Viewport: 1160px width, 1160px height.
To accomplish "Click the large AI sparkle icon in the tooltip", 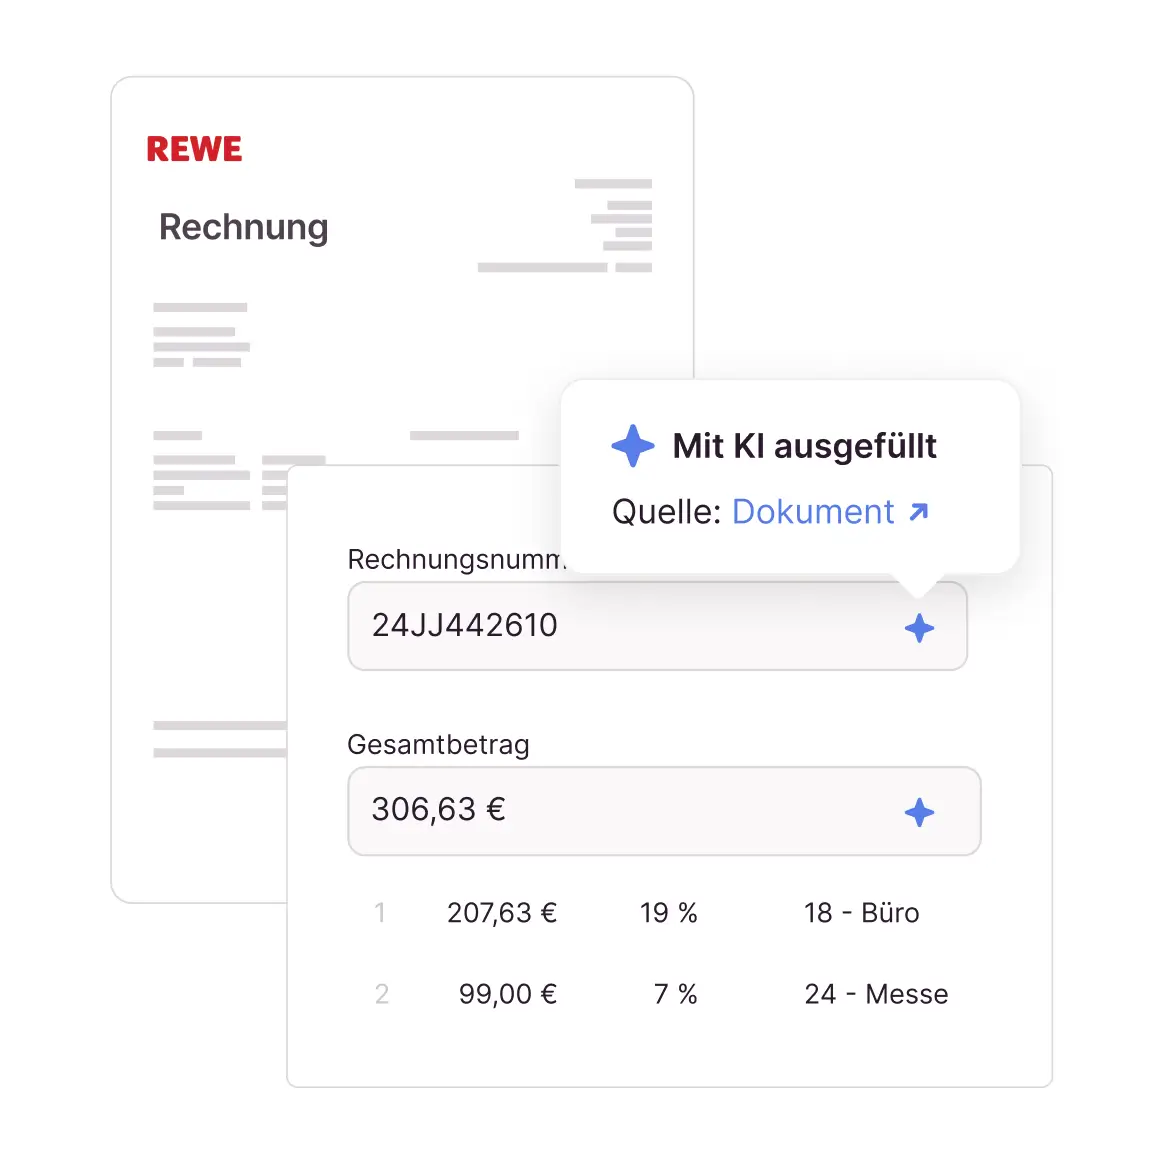I will click(633, 446).
